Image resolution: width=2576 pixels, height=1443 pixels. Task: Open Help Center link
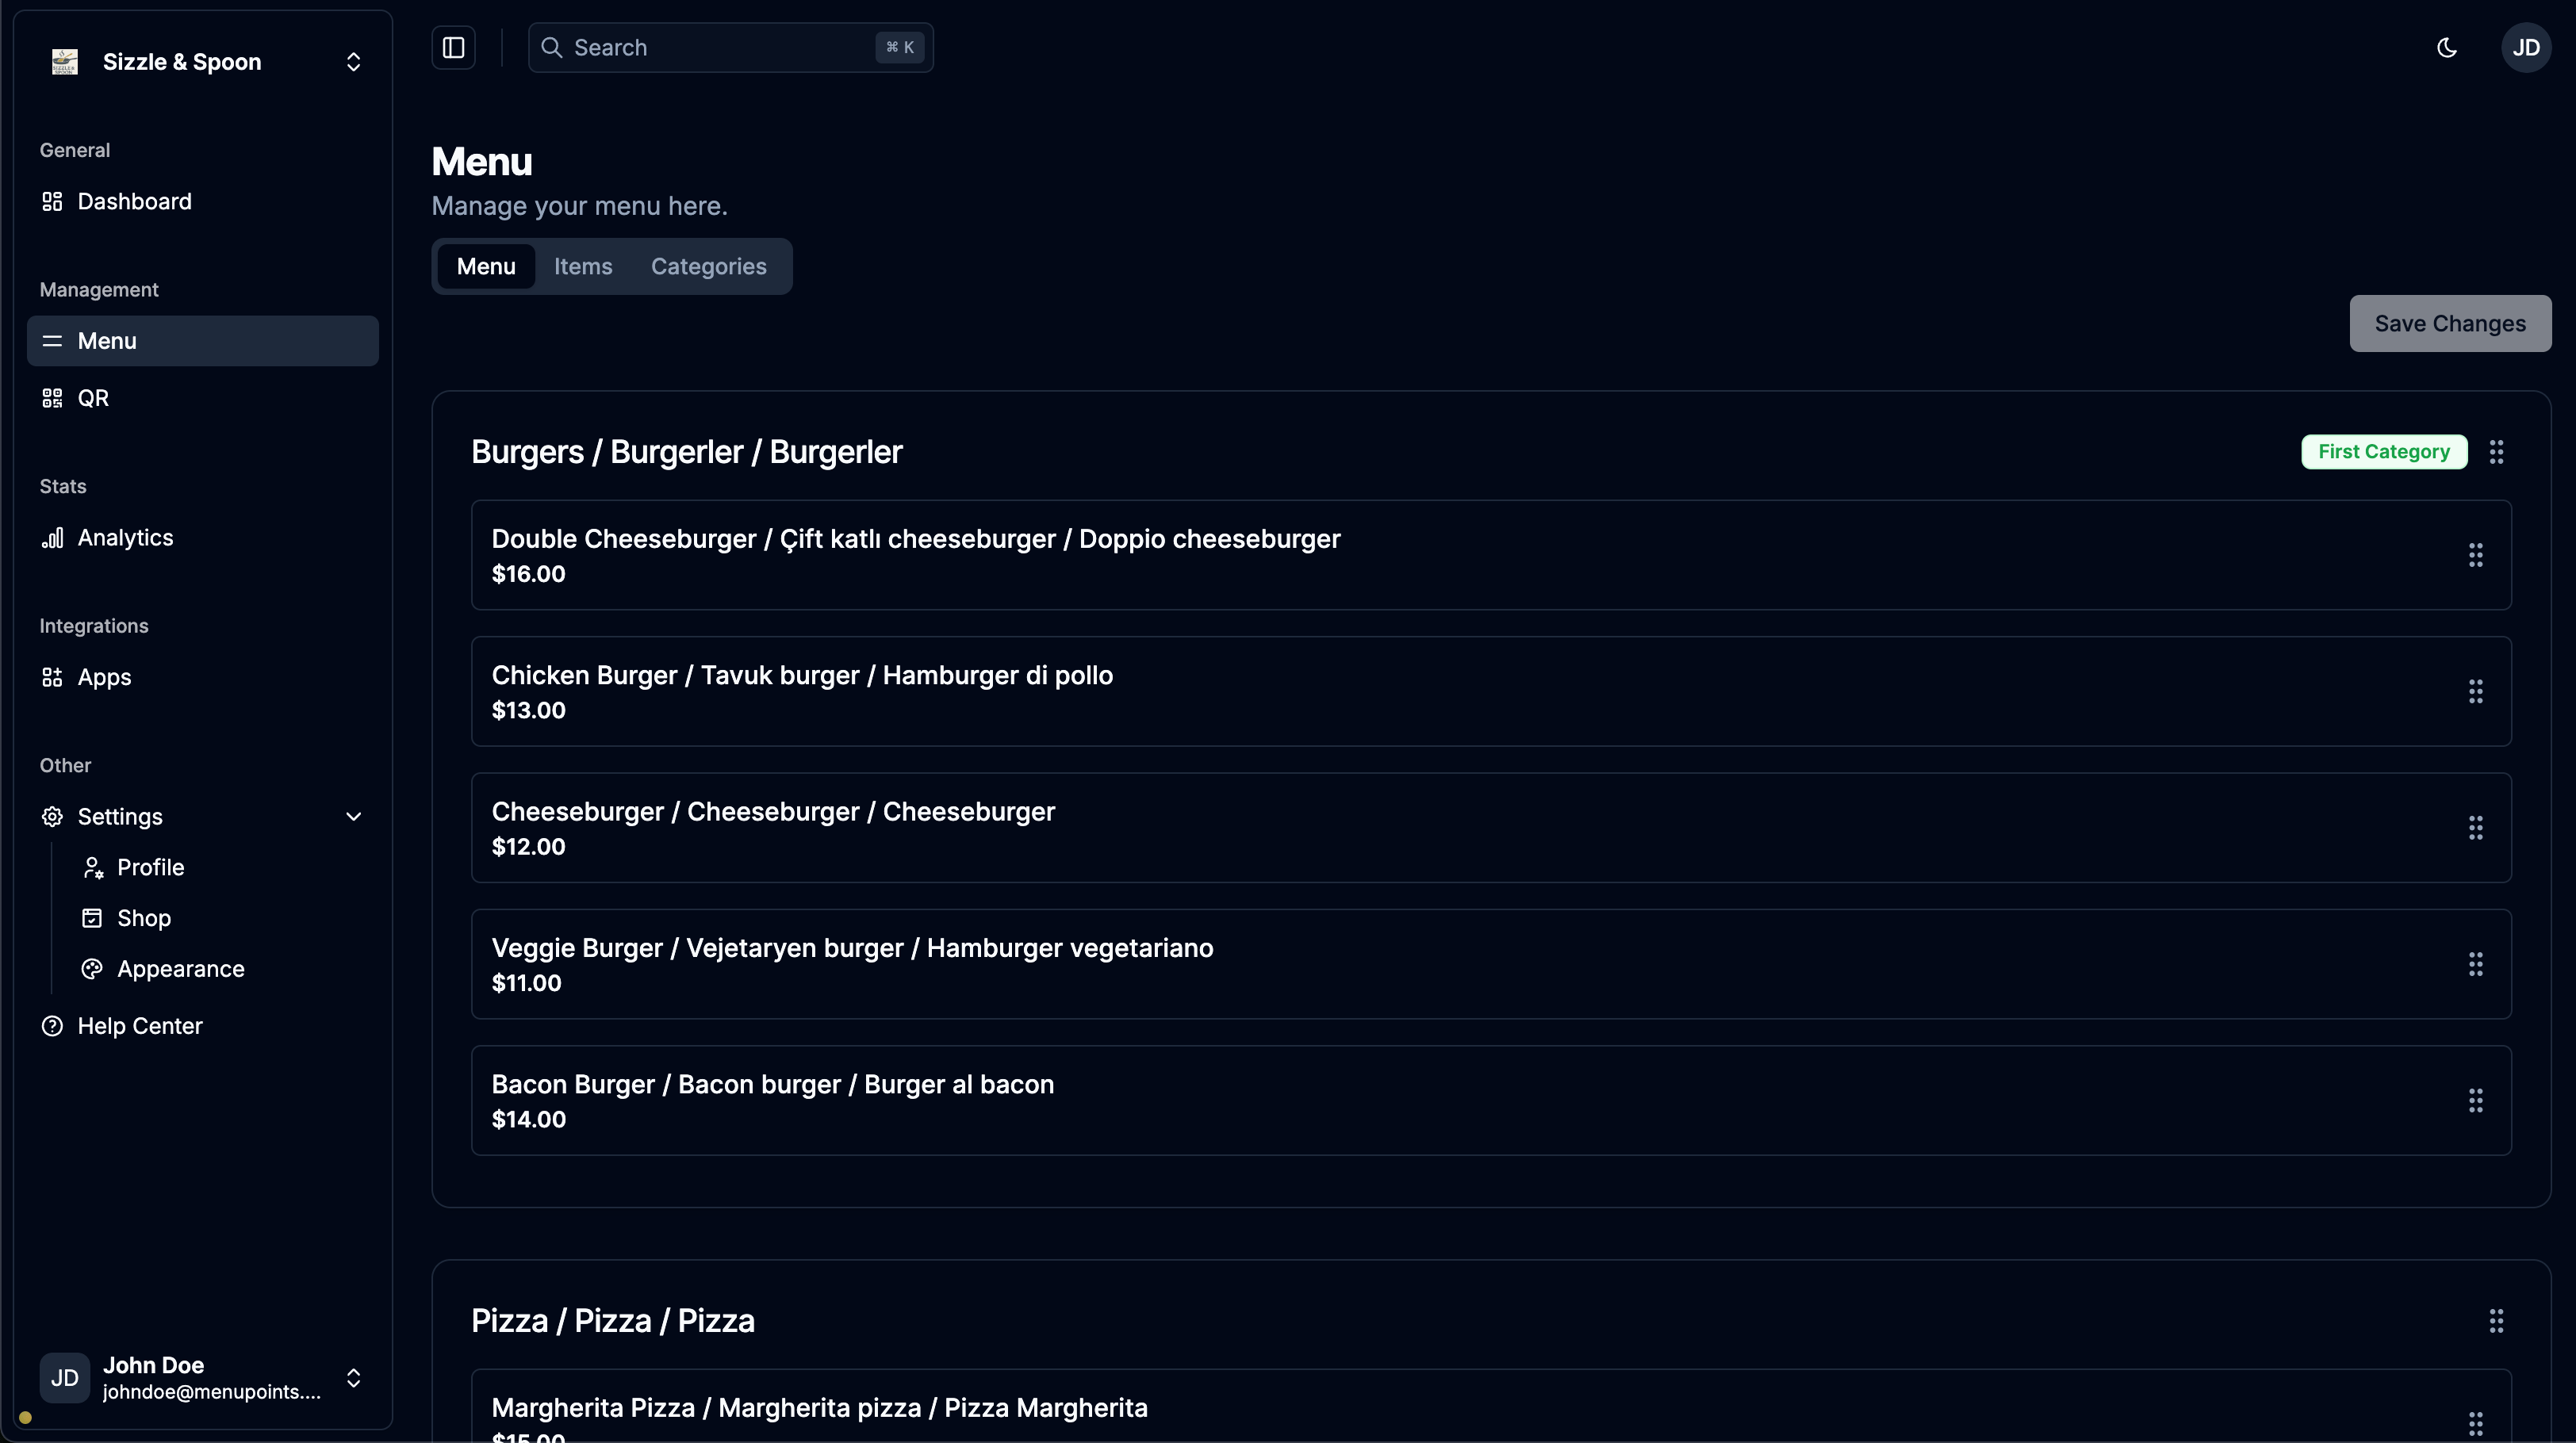(x=139, y=1026)
